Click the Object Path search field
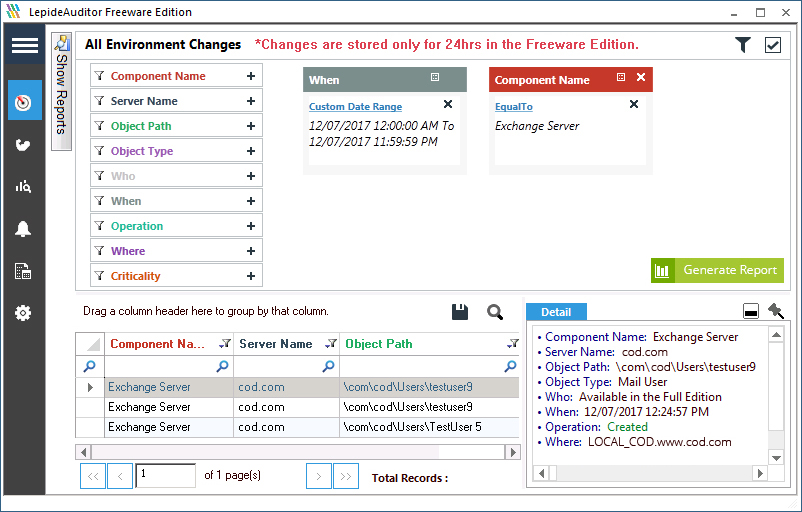The height and width of the screenshot is (512, 802). (429, 366)
